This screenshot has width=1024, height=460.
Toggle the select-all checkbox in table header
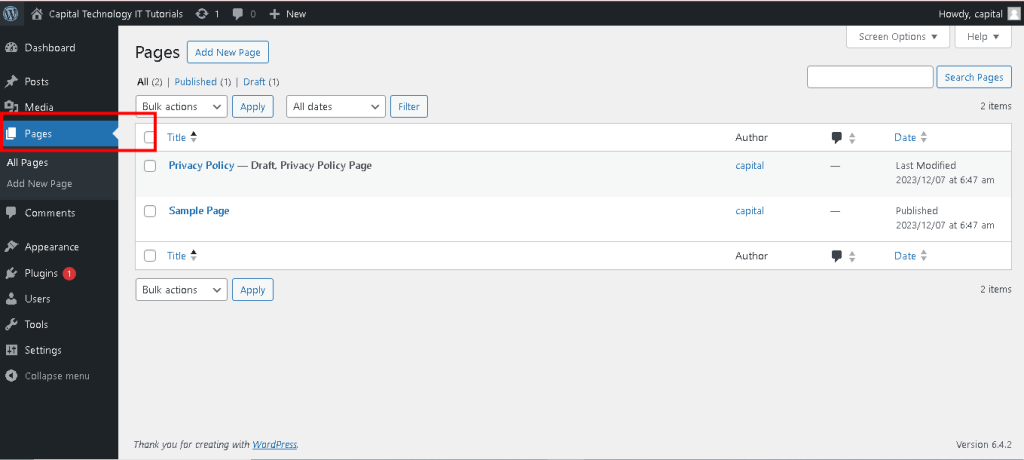(150, 138)
